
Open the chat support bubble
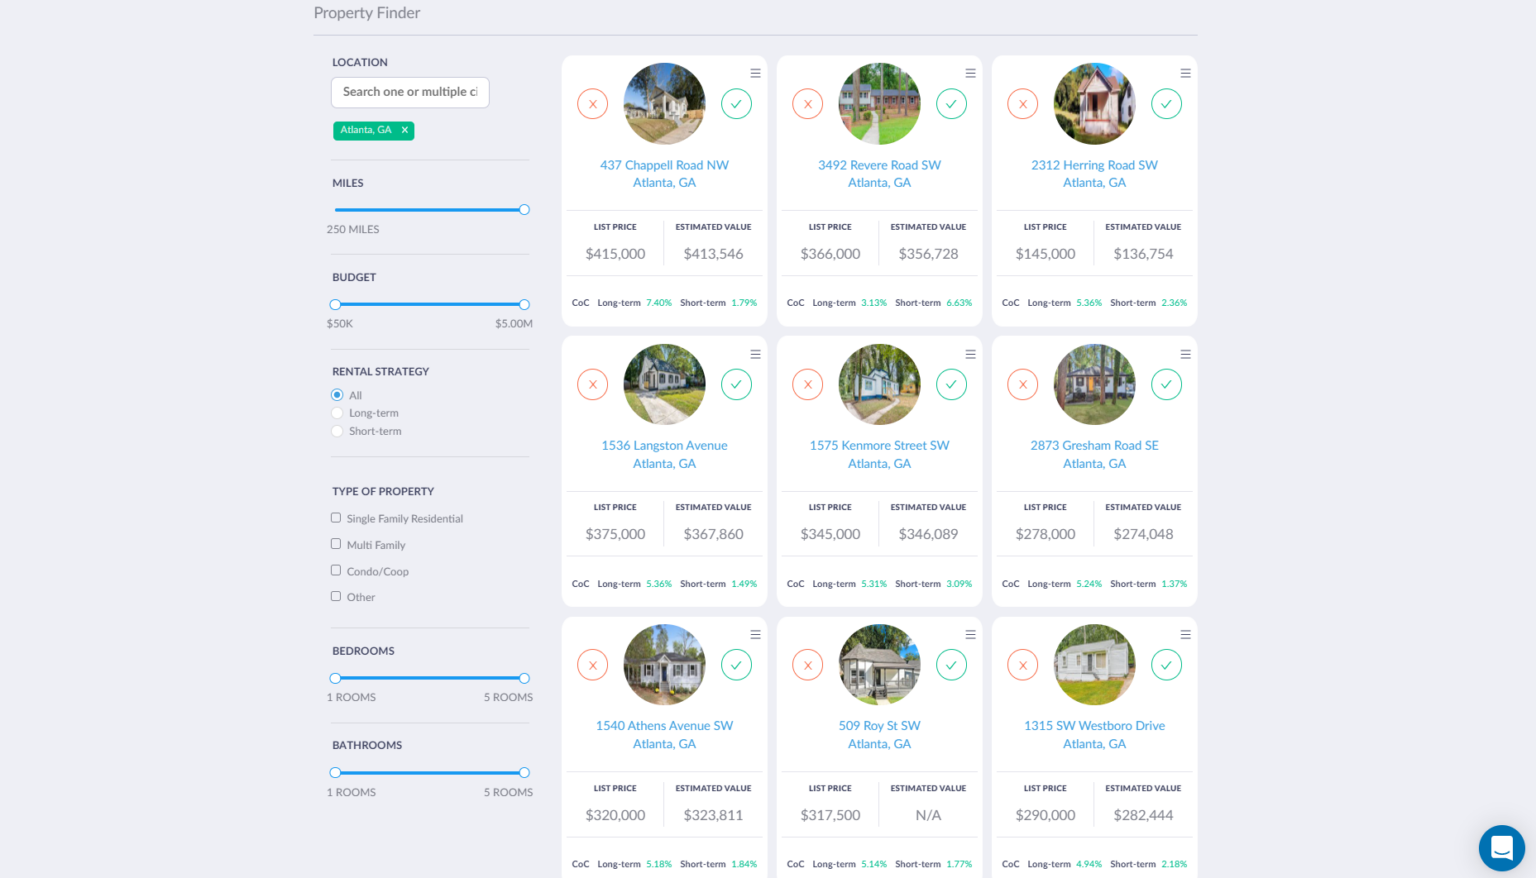point(1501,848)
